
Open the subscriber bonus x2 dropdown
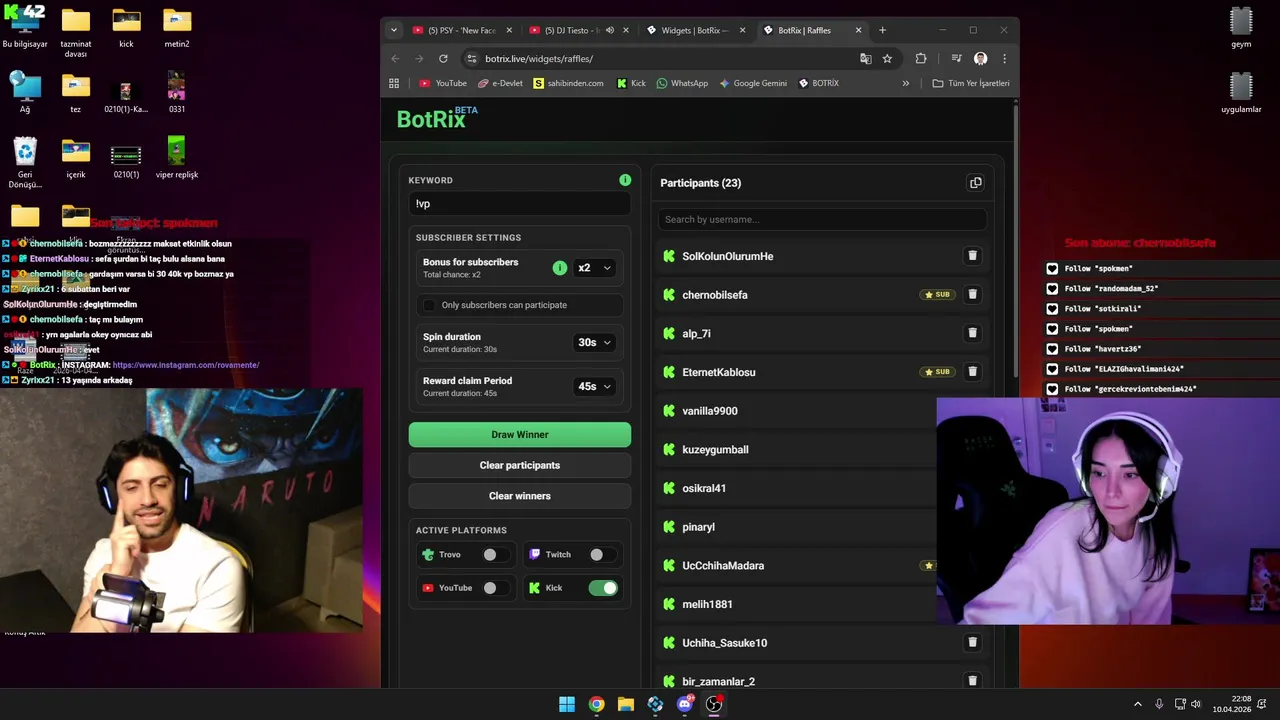coord(594,268)
